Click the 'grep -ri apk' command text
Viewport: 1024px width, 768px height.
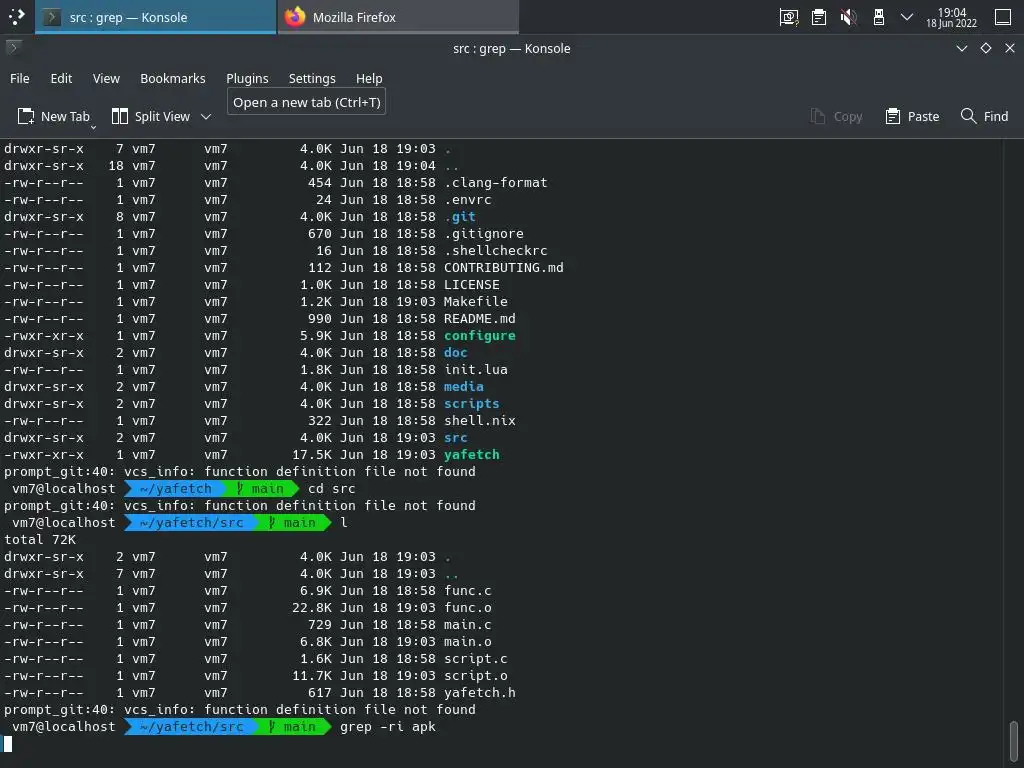coord(388,726)
